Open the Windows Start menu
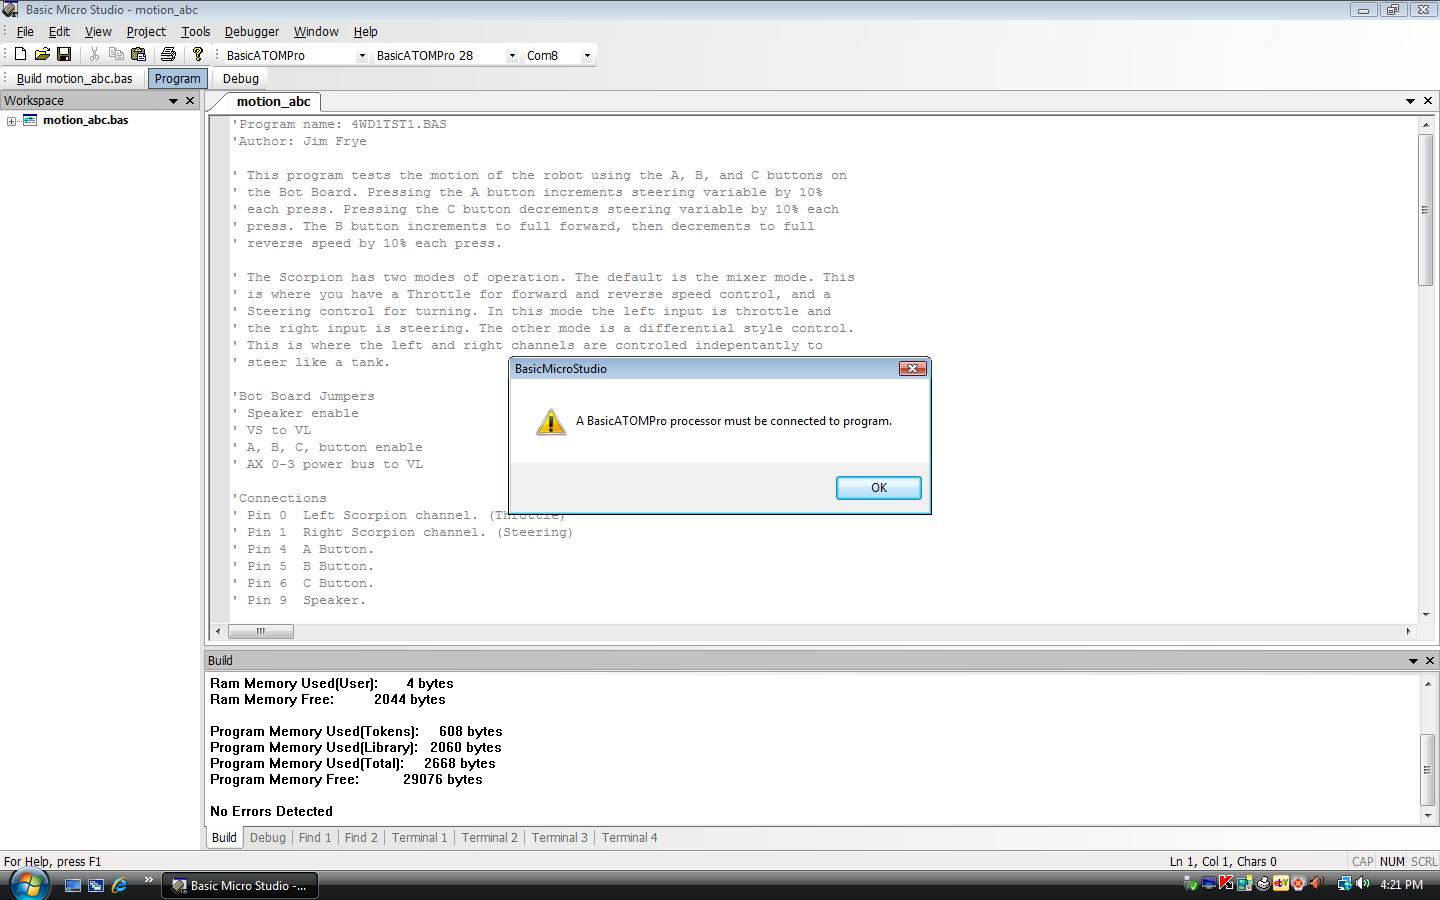The image size is (1440, 900). 28,884
